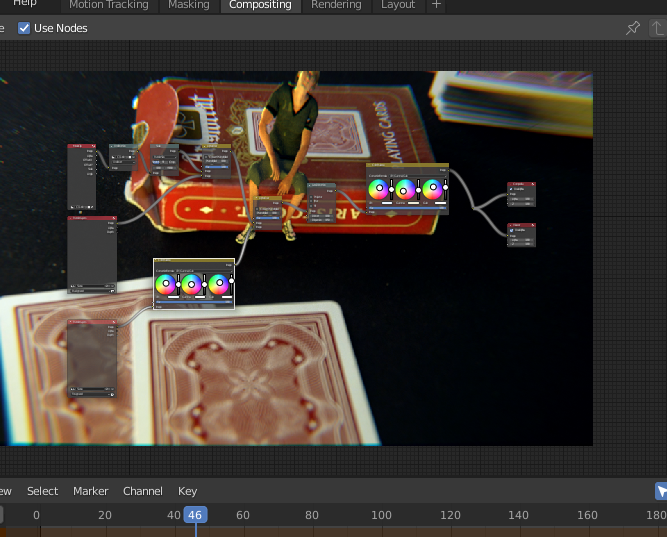This screenshot has height=537, width=667.
Task: Collapse the upper-right Color Balance node via its header triangle
Action: point(370,165)
